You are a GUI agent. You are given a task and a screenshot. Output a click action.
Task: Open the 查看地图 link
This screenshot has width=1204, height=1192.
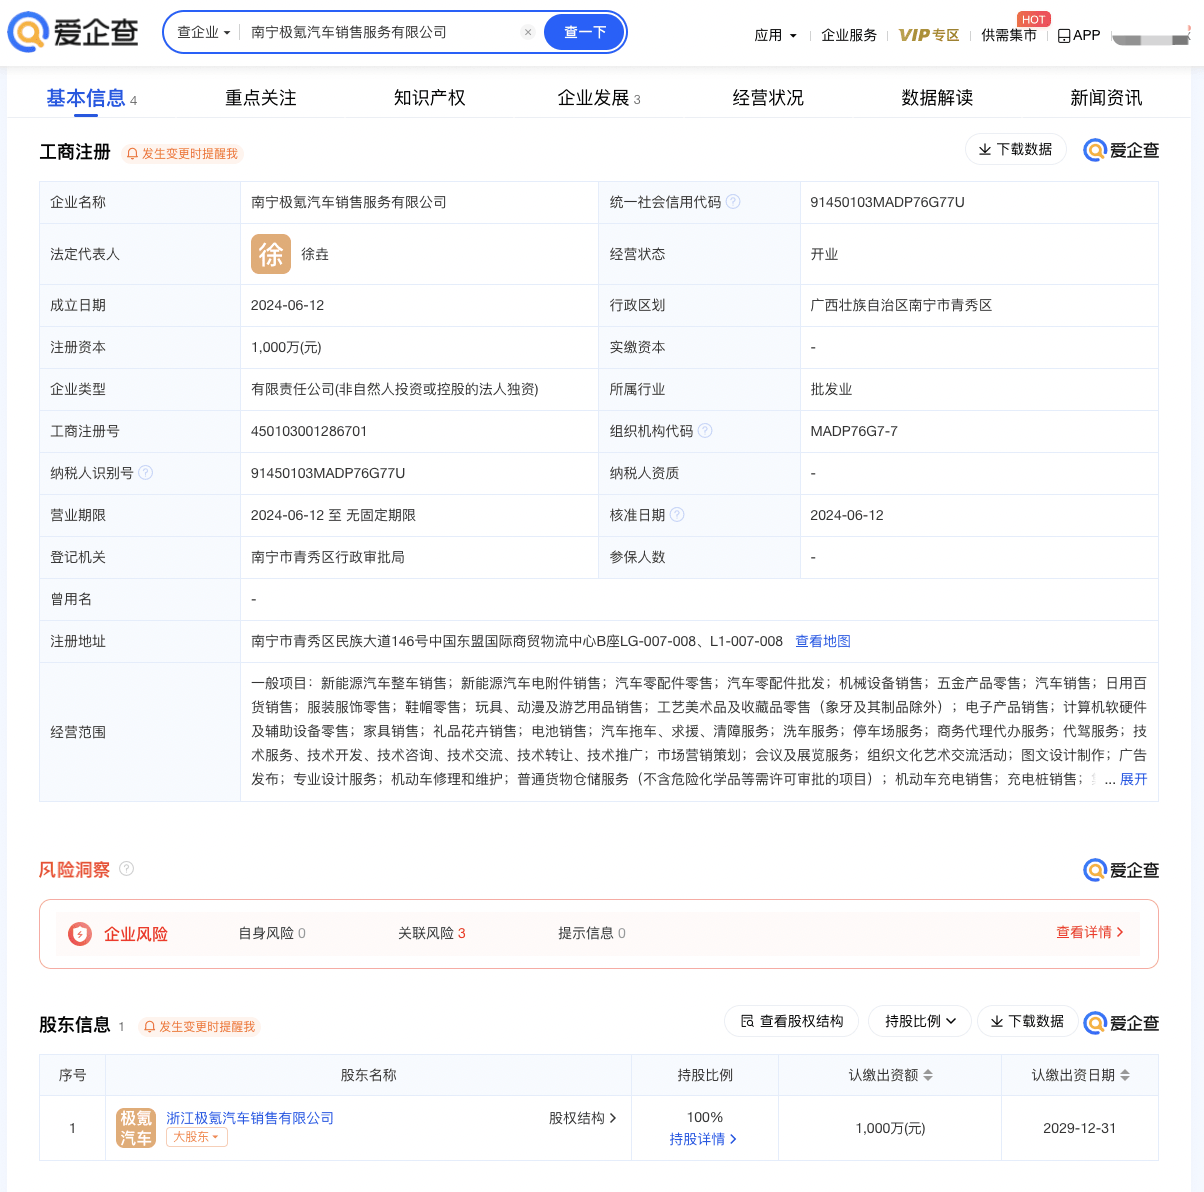pyautogui.click(x=823, y=641)
